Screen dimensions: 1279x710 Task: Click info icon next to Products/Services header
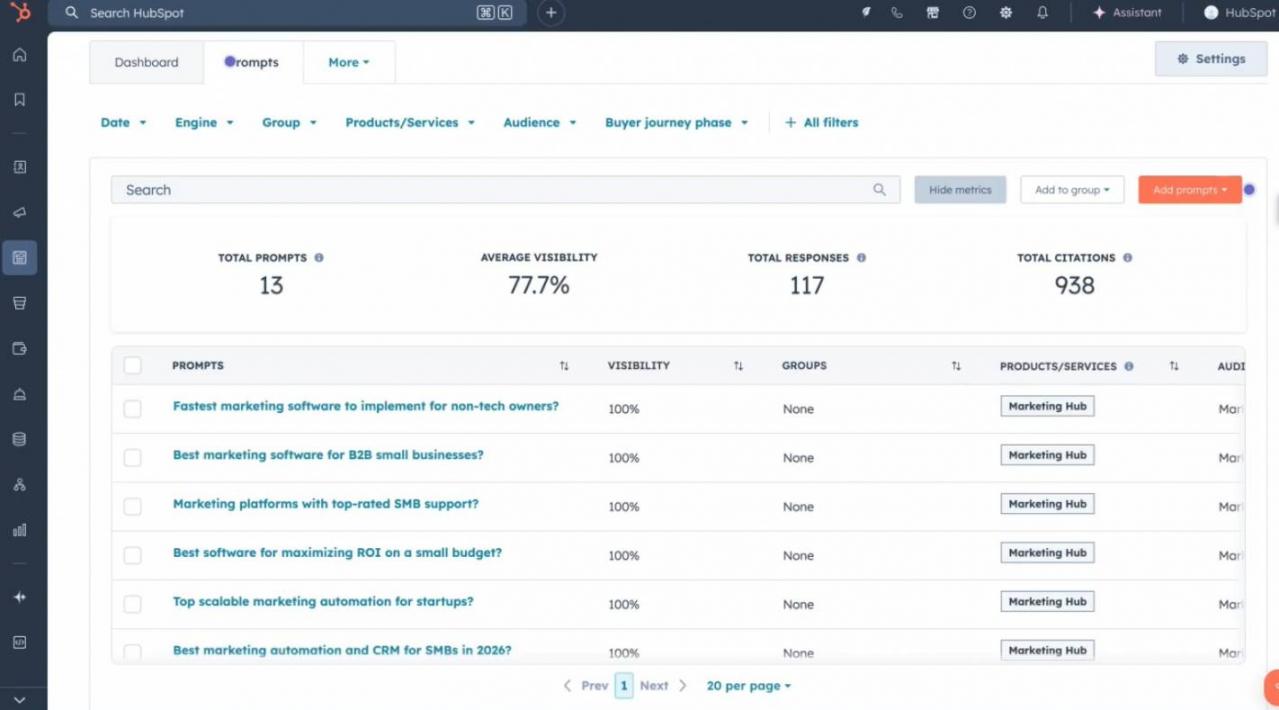(1129, 366)
